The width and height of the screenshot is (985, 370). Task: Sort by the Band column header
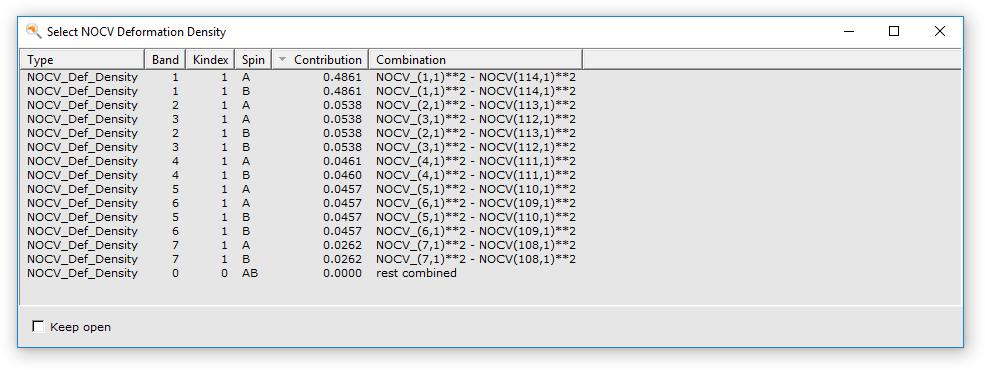[165, 60]
